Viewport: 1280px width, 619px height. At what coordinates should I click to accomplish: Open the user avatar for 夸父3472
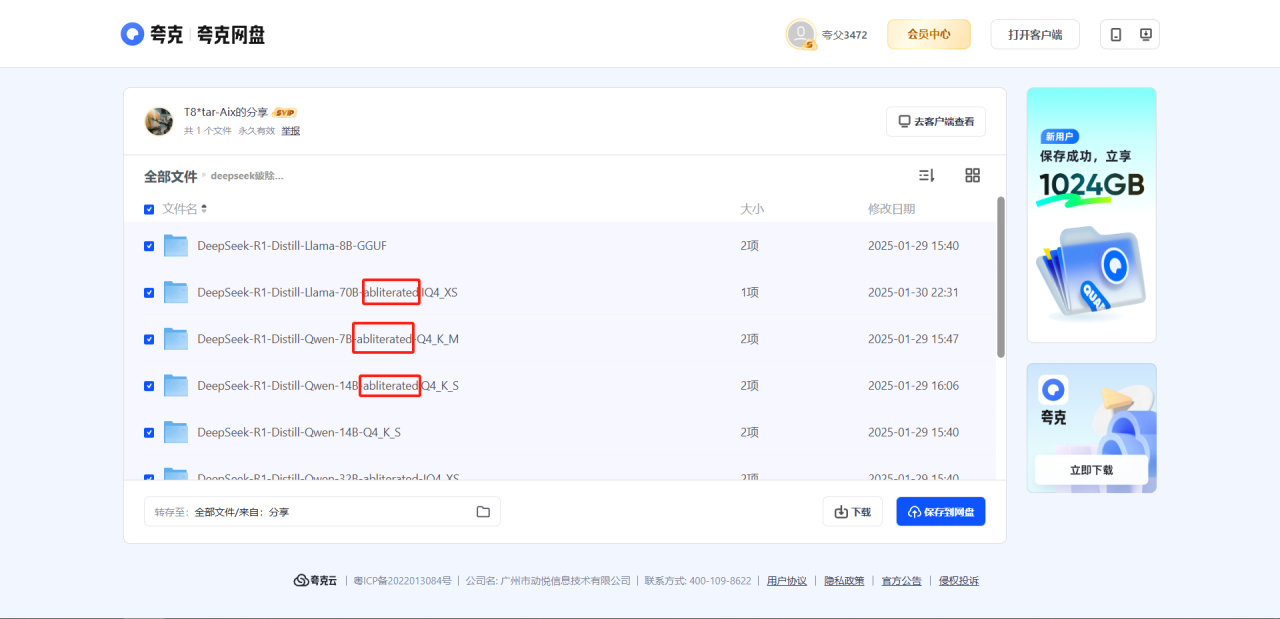pos(801,34)
